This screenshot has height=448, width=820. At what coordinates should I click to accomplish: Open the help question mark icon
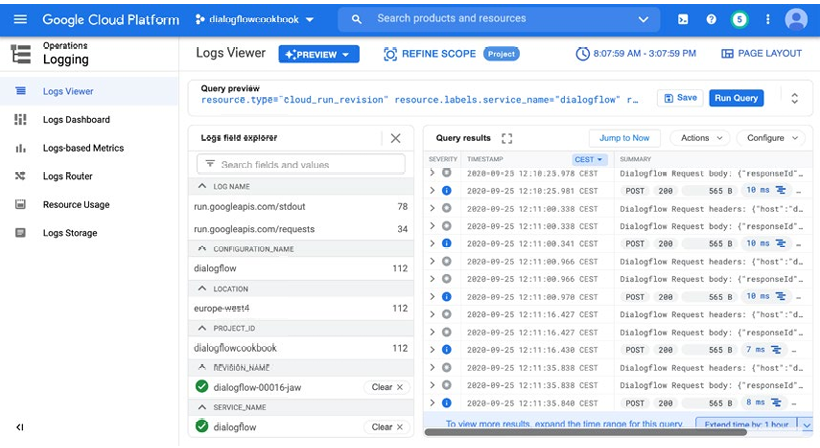point(711,19)
